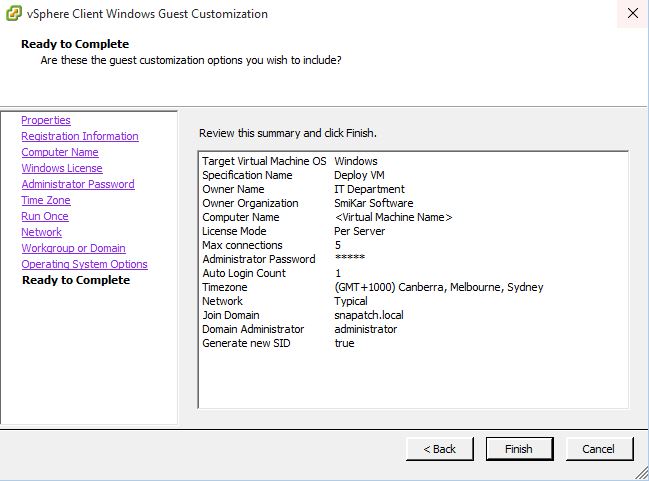Select the snapatch.local domain value

pos(369,315)
